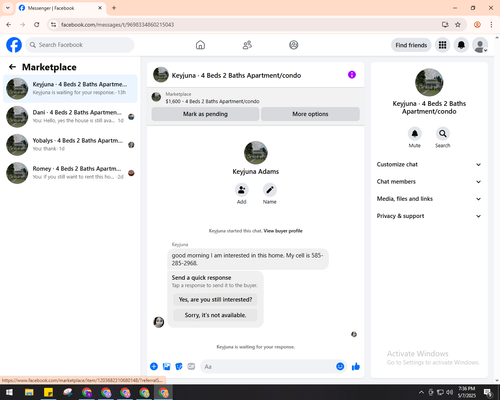The height and width of the screenshot is (400, 500).
Task: Open the emoji picker in message box
Action: tap(340, 366)
